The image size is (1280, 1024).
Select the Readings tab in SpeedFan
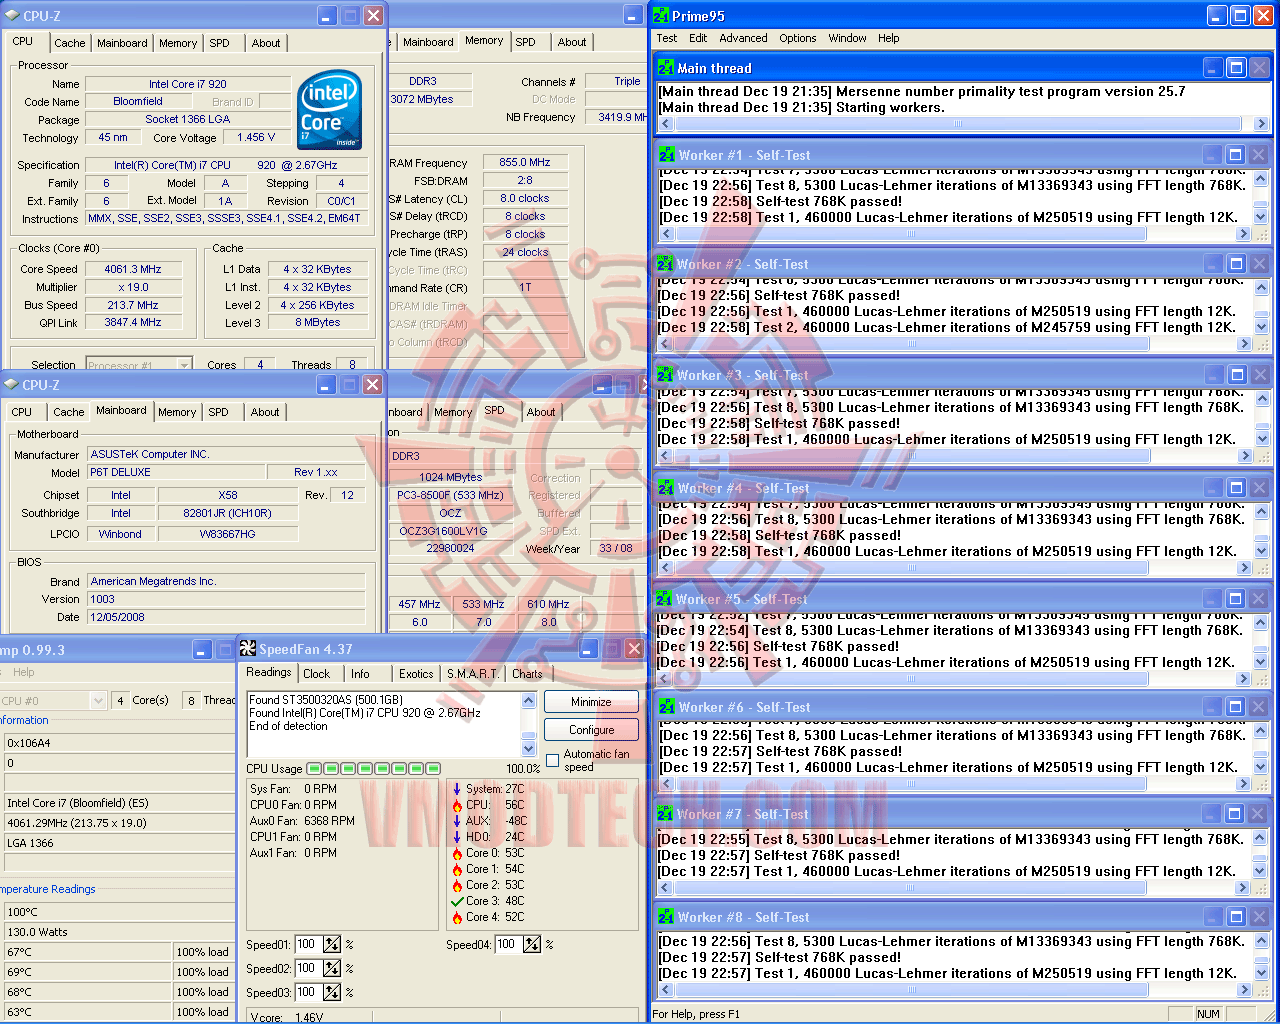(269, 673)
